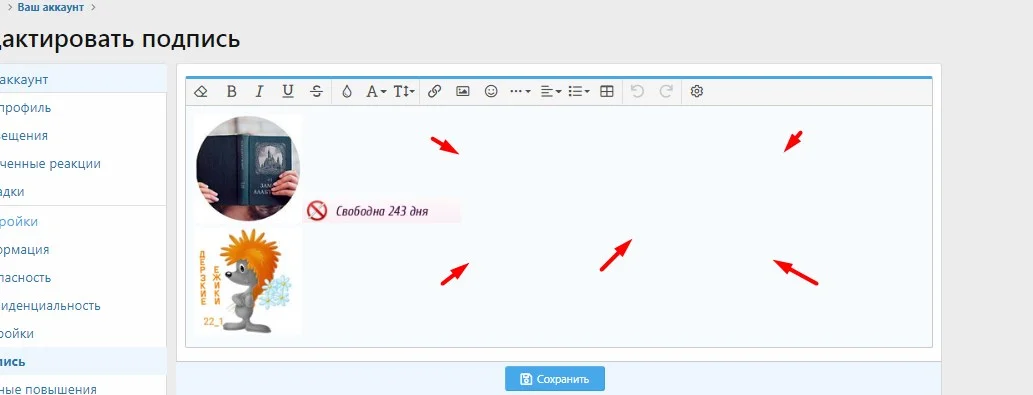Viewport: 1033px width, 395px height.
Task: Click the Insert image icon
Action: pos(462,92)
